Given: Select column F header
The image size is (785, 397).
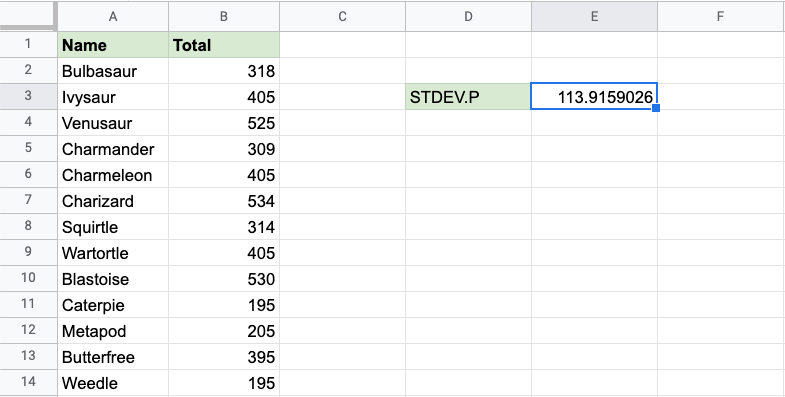Looking at the screenshot, I should point(721,17).
